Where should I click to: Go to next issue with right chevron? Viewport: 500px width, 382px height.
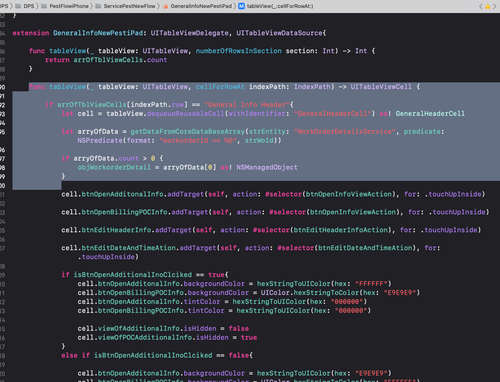(x=495, y=6)
